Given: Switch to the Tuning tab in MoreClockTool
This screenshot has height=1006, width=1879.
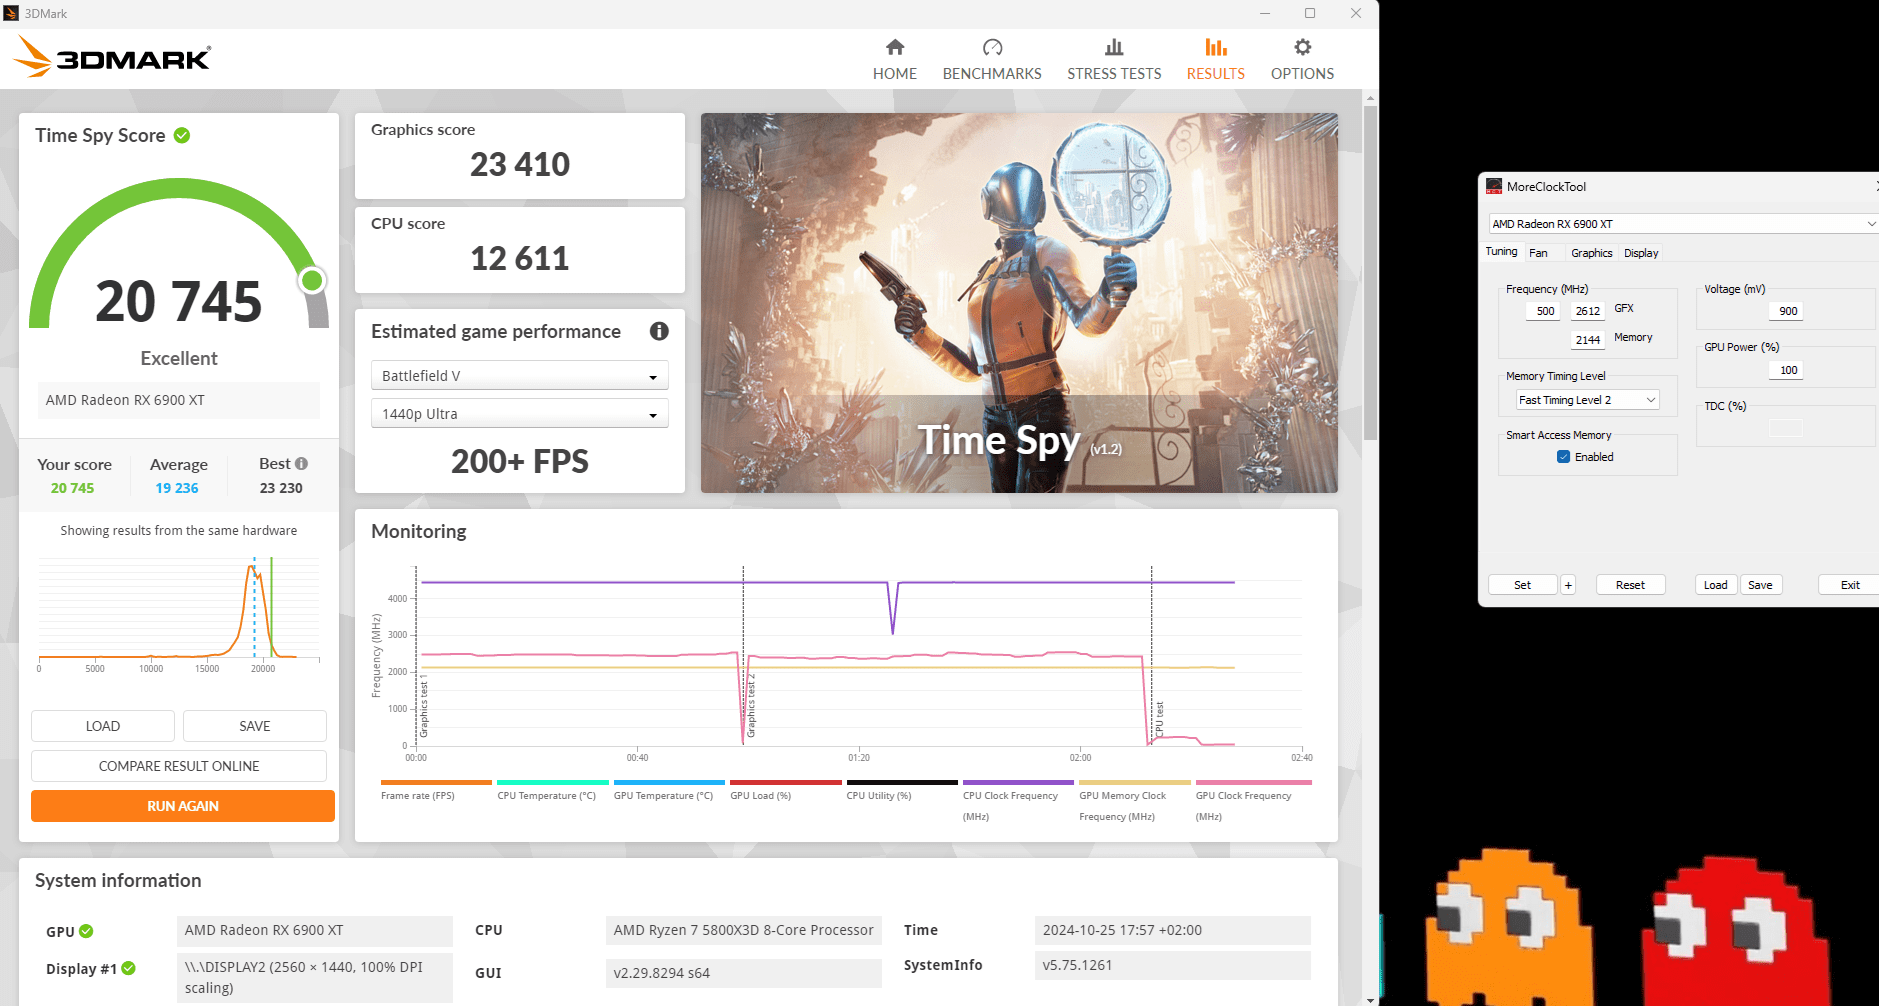Looking at the screenshot, I should (x=1501, y=252).
